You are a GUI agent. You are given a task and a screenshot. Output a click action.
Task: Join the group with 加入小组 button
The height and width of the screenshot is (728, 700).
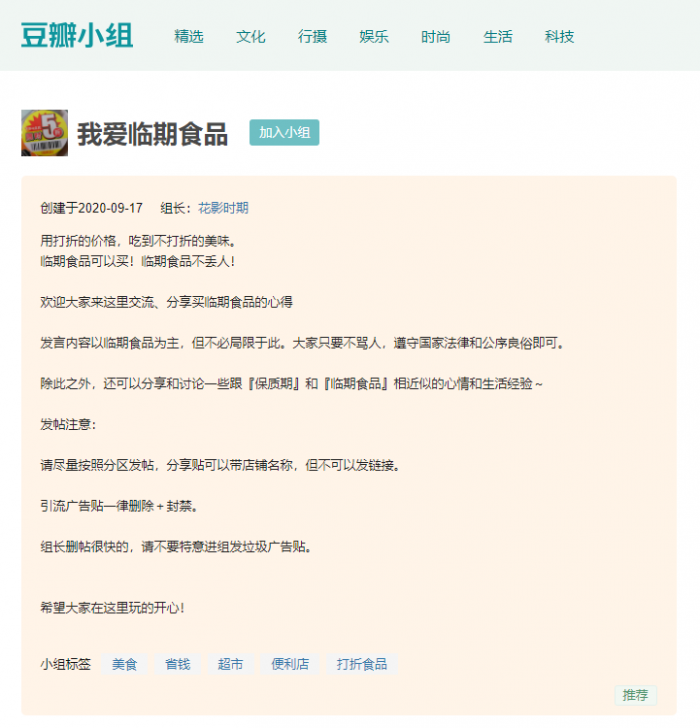click(x=284, y=132)
